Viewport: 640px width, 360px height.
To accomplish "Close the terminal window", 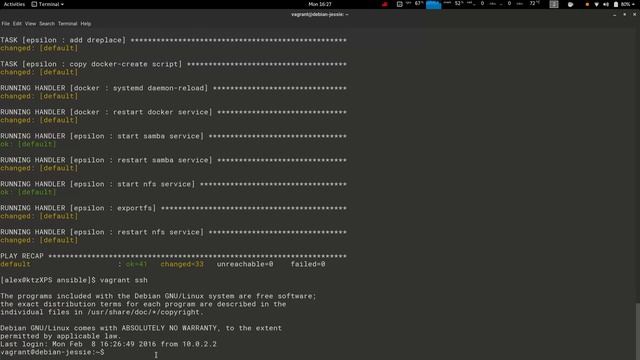I will pos(634,15).
